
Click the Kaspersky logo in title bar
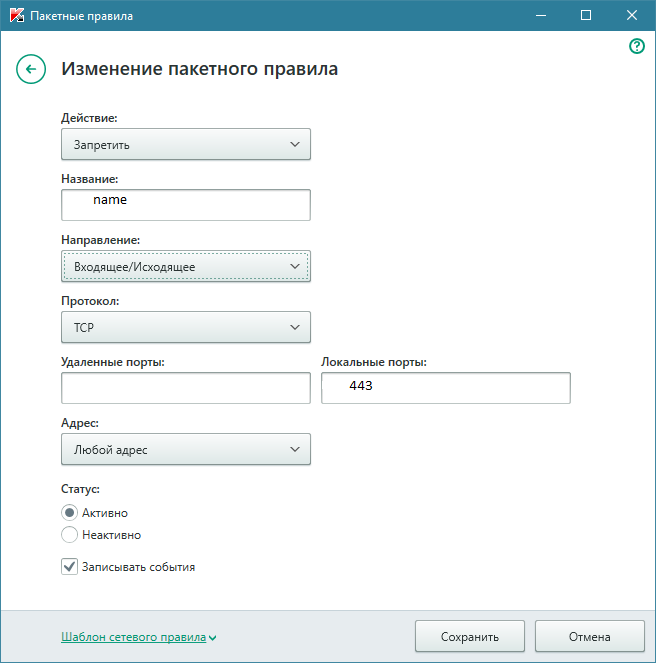point(17,16)
